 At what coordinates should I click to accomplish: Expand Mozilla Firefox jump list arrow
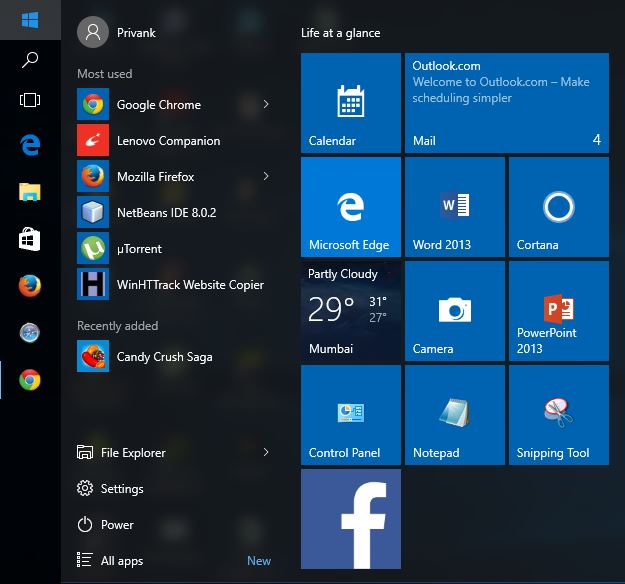coord(266,176)
